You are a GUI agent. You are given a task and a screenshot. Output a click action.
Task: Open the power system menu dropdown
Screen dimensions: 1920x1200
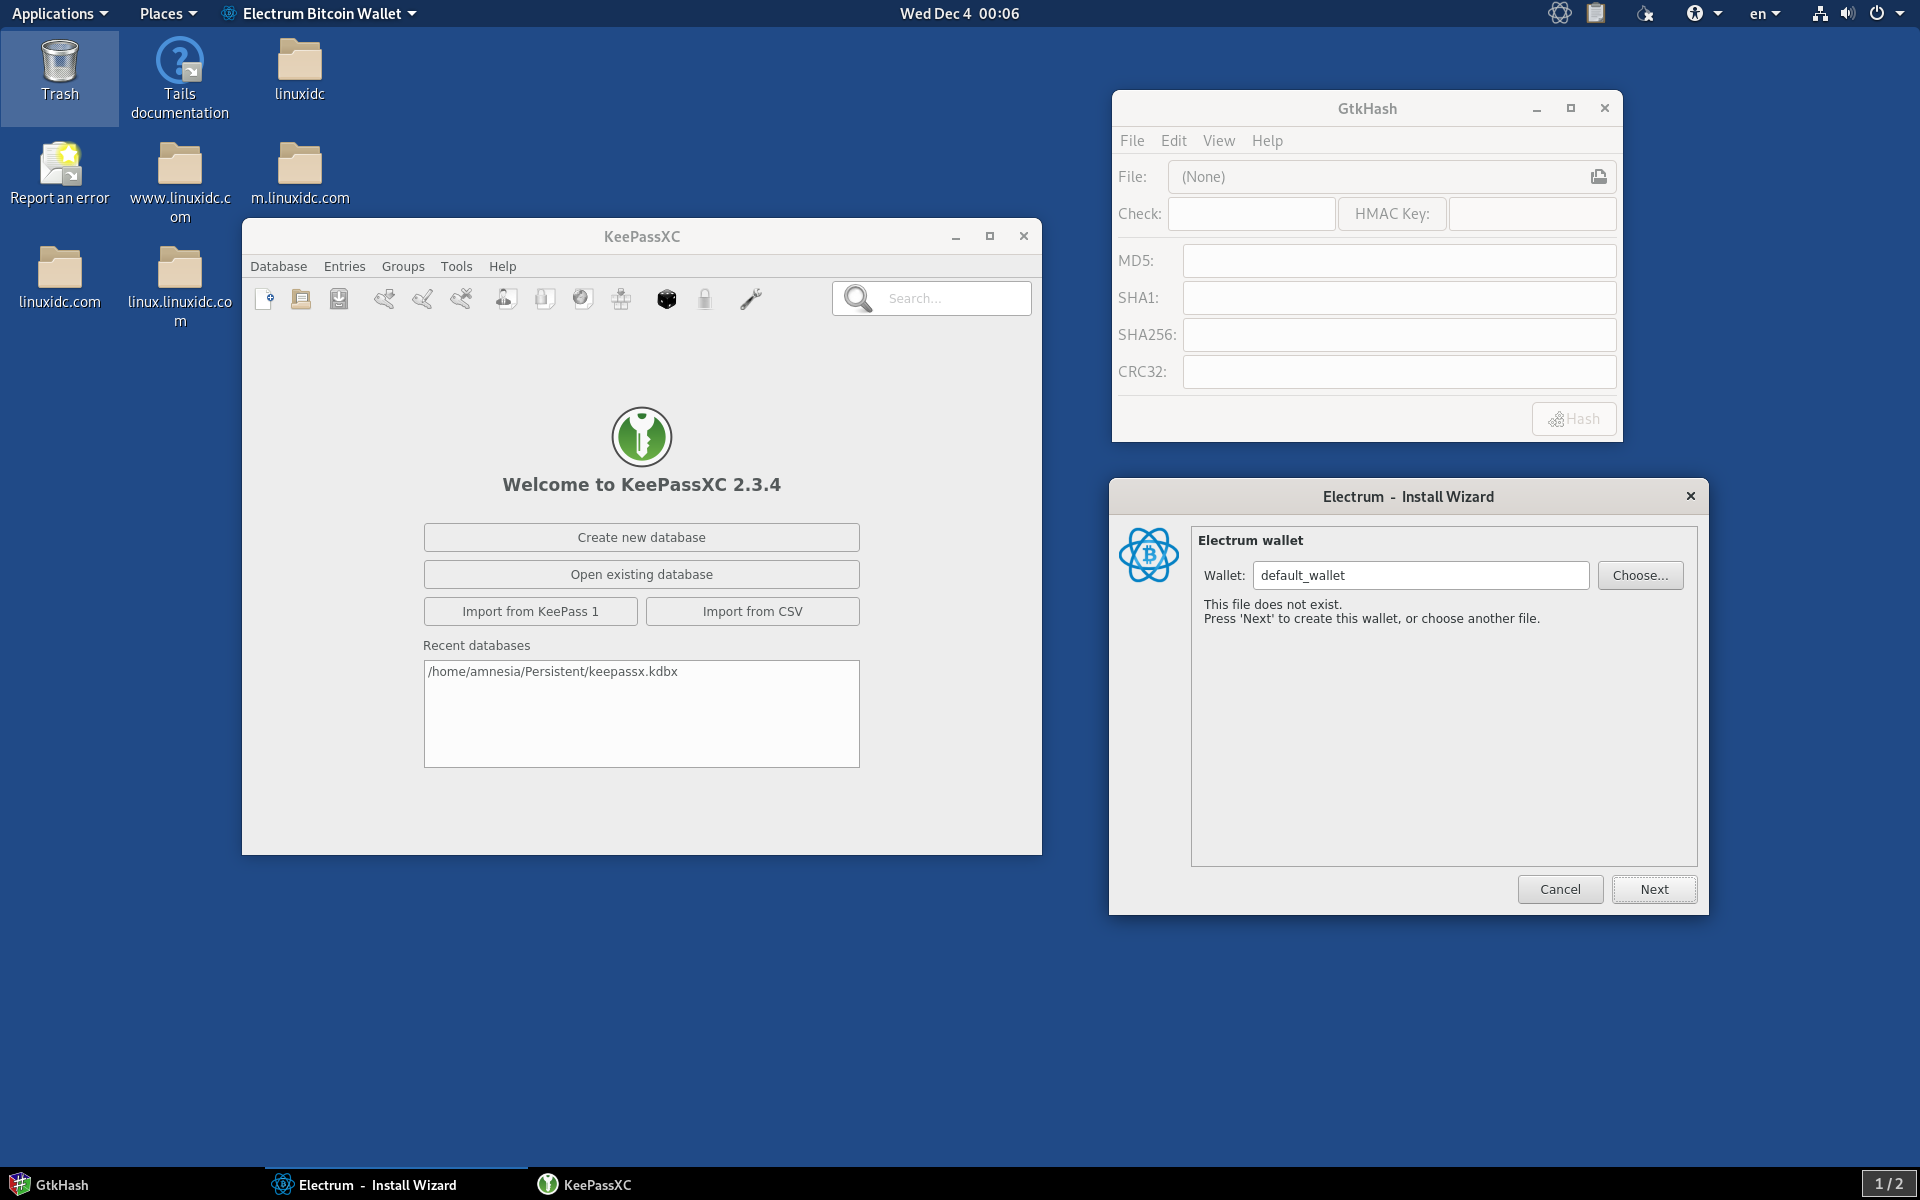[1886, 13]
